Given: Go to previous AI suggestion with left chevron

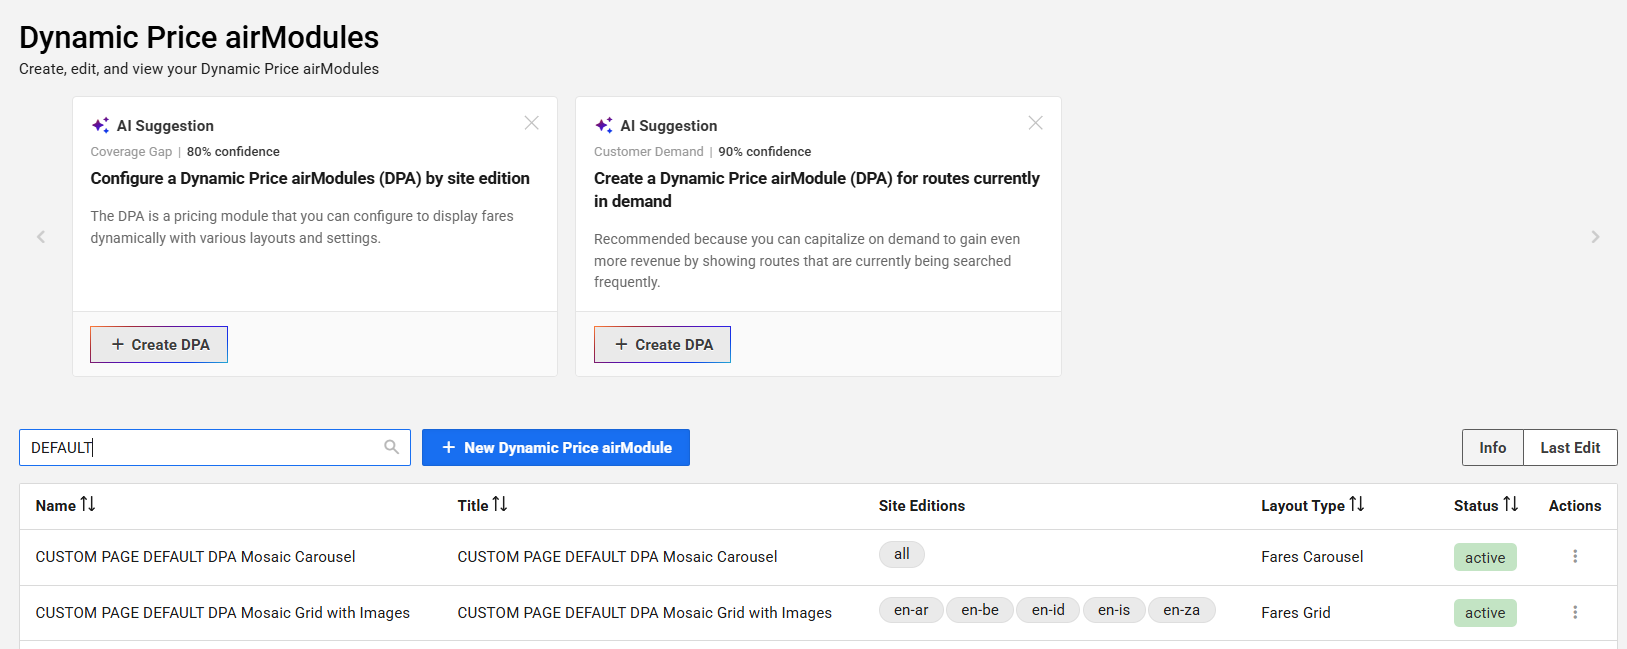Looking at the screenshot, I should pos(41,237).
